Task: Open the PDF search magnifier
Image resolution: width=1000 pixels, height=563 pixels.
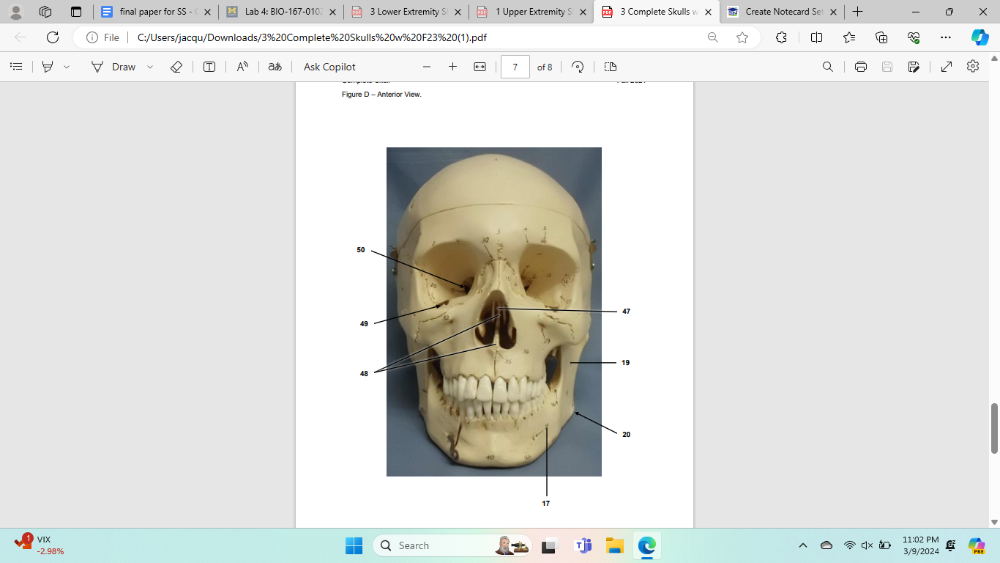Action: coord(827,67)
